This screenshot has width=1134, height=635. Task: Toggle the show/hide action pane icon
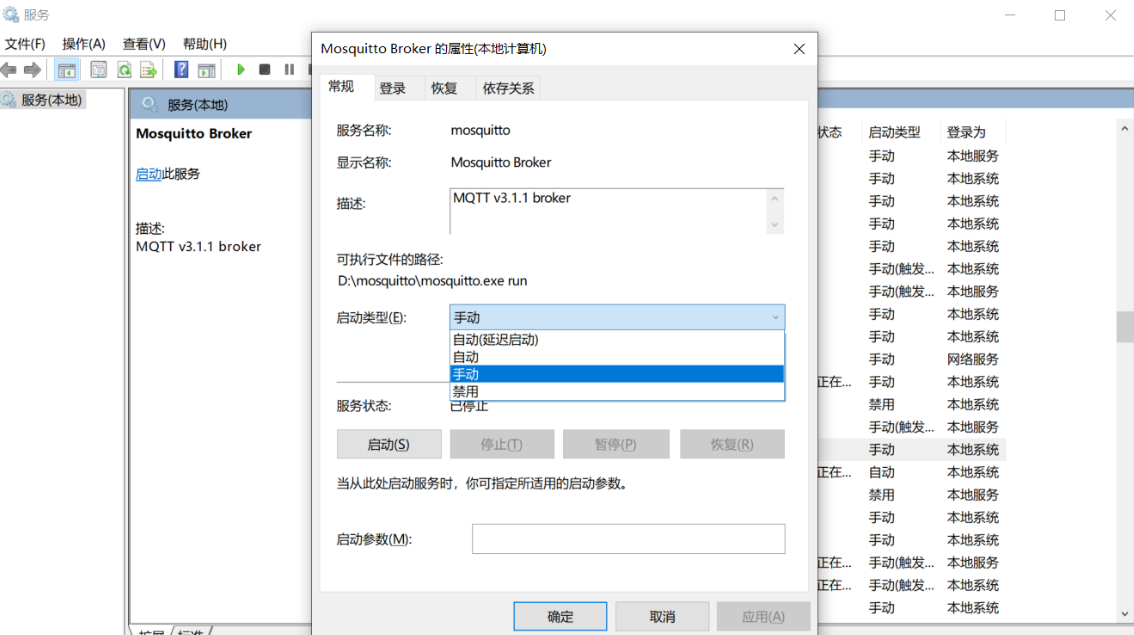pyautogui.click(x=207, y=70)
